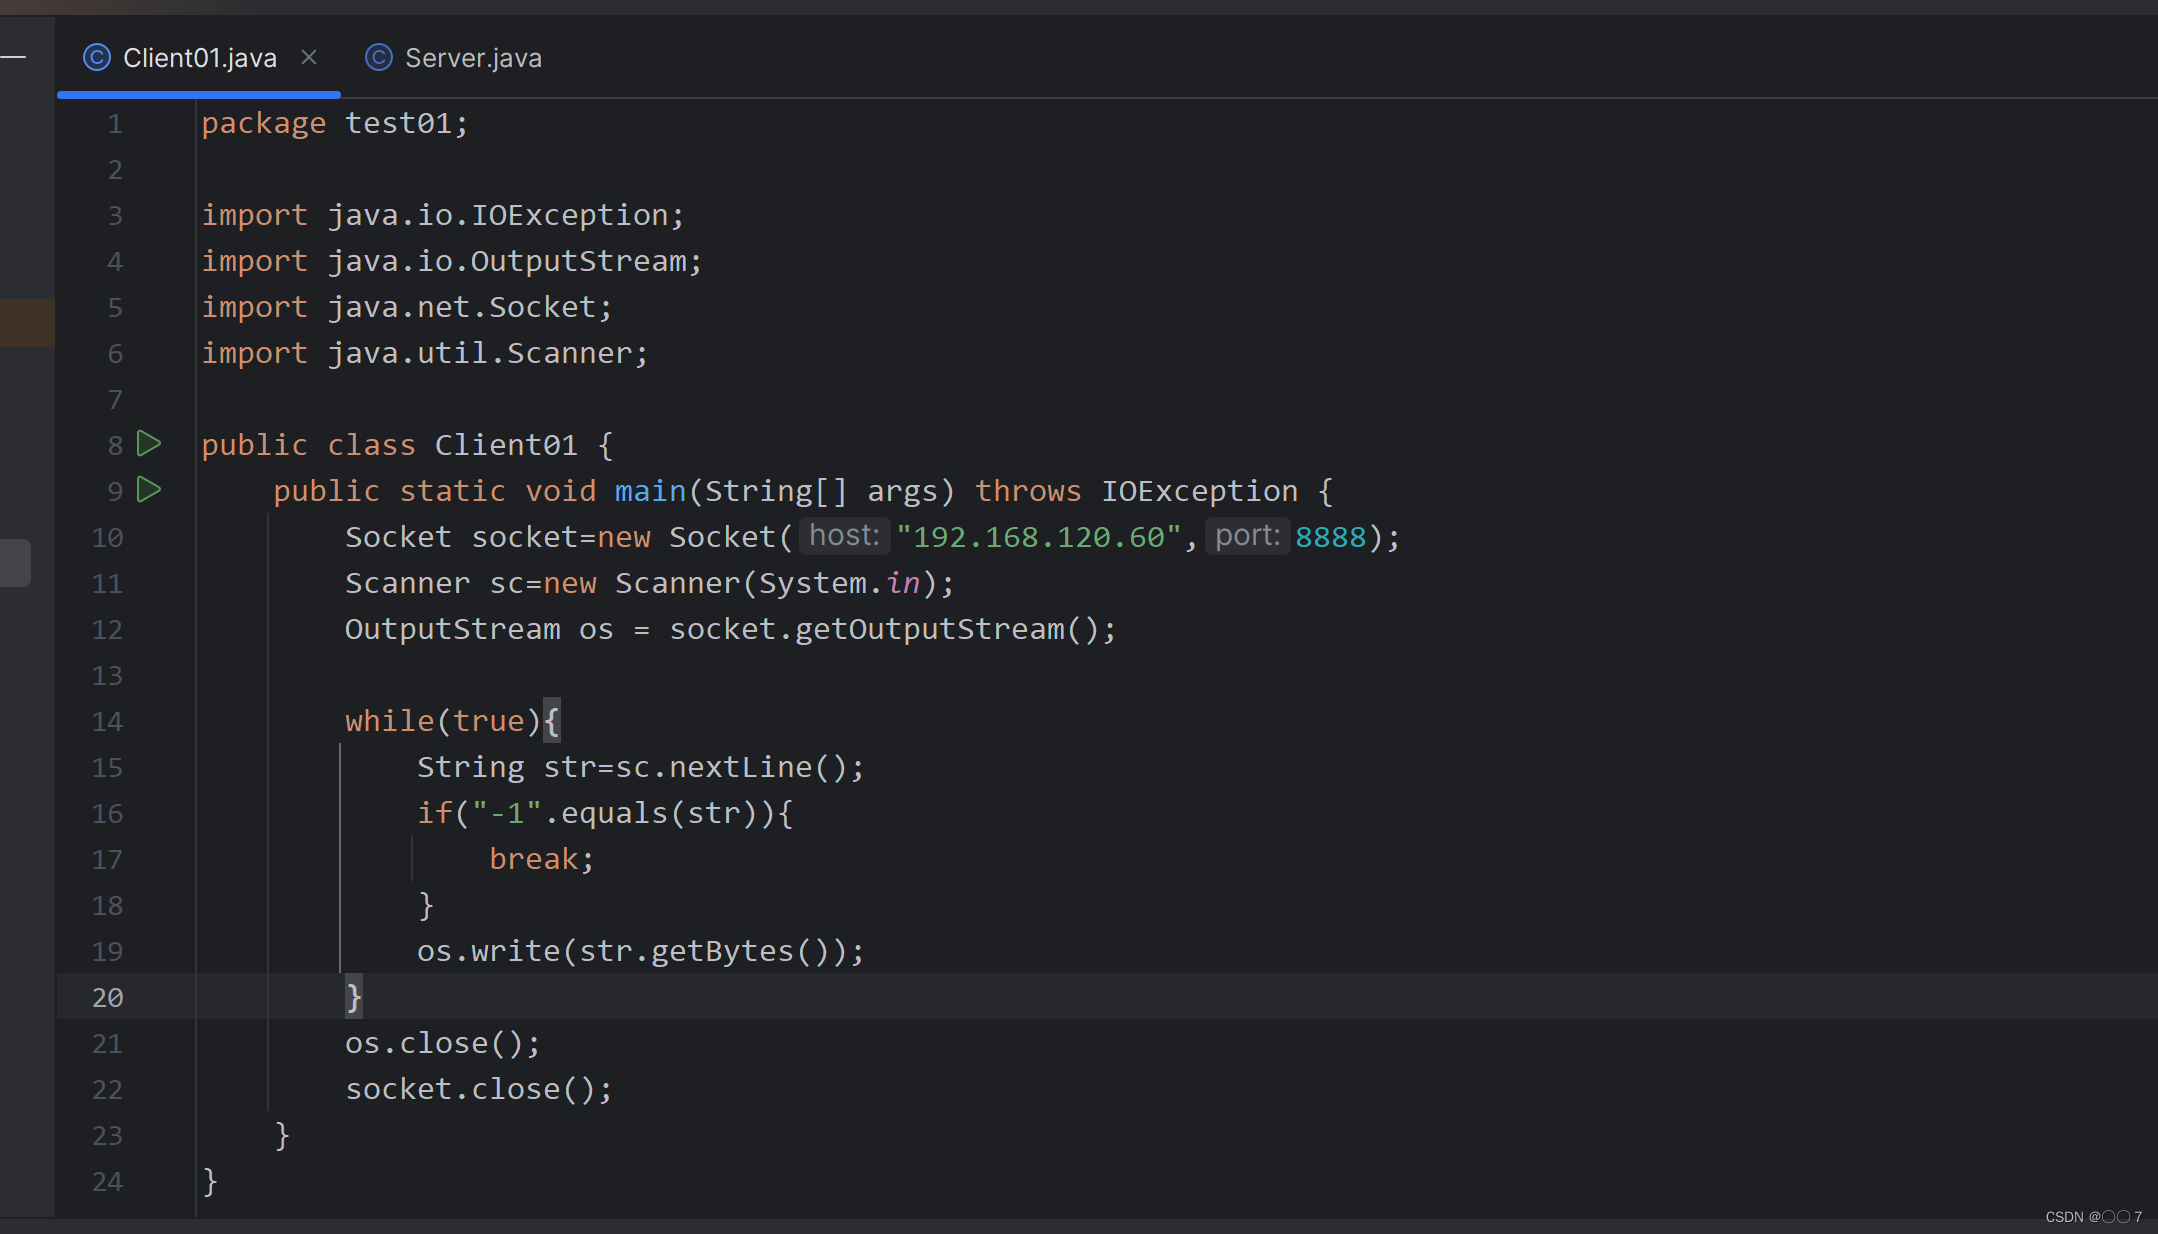Click the minimize dash in left panel
Image resolution: width=2158 pixels, height=1234 pixels.
point(13,57)
